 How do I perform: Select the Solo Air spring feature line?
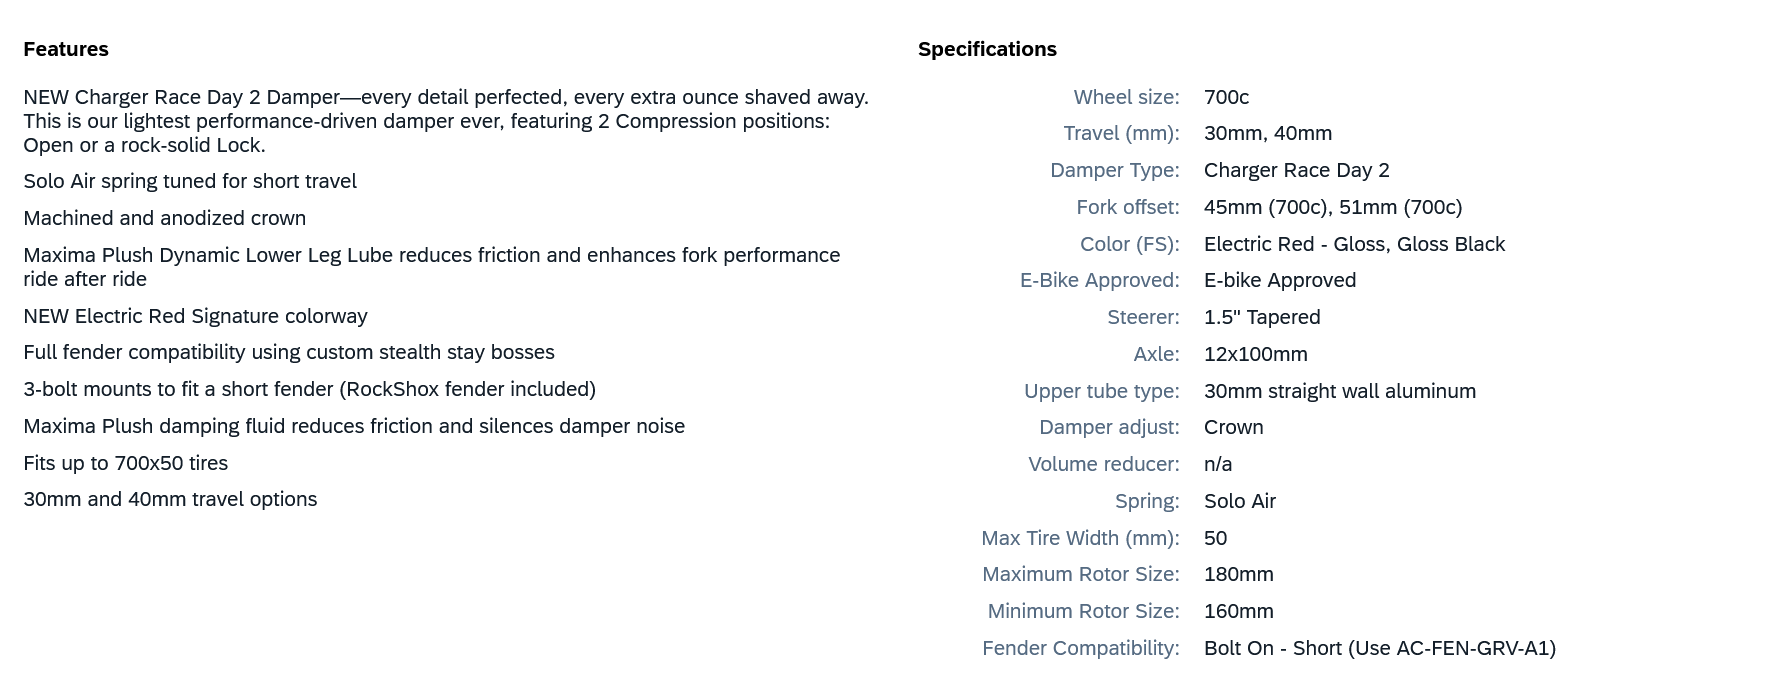click(190, 181)
